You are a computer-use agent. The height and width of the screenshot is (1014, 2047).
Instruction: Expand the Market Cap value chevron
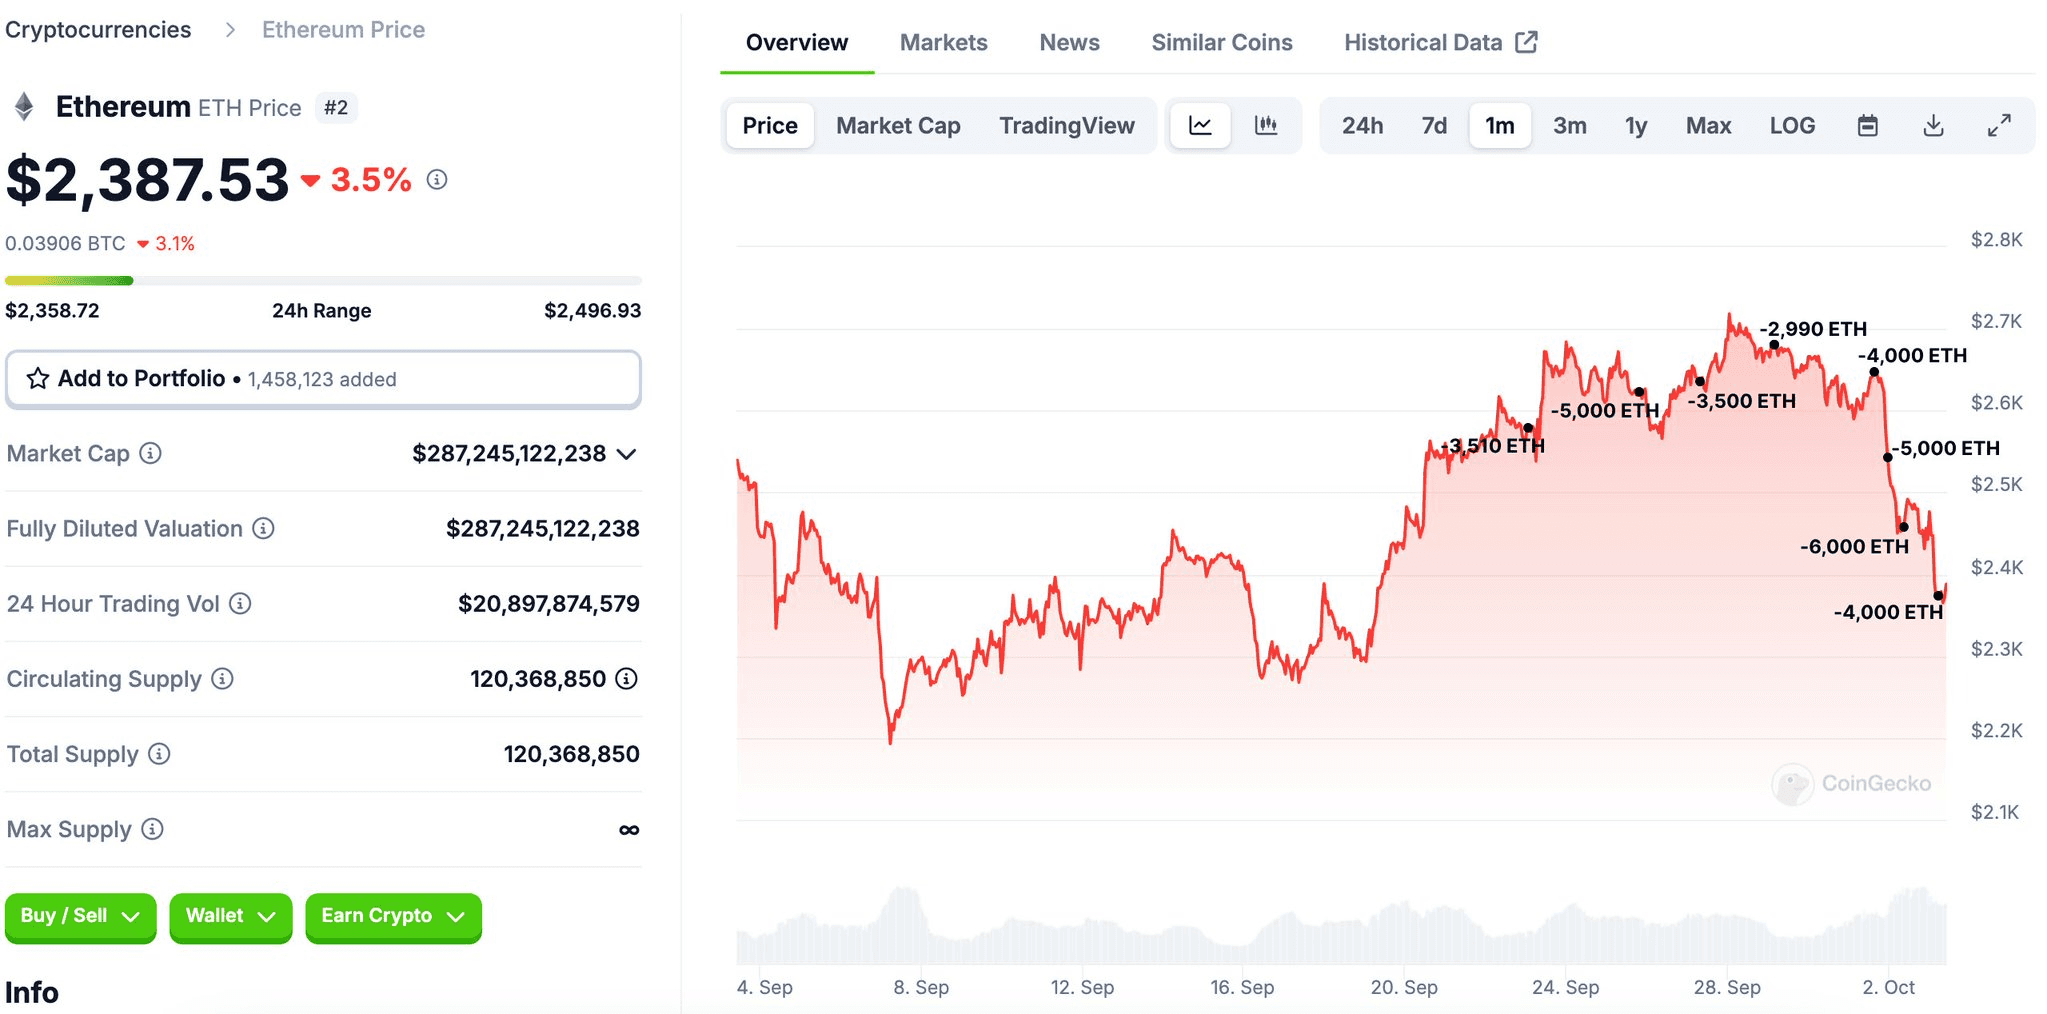(x=627, y=454)
